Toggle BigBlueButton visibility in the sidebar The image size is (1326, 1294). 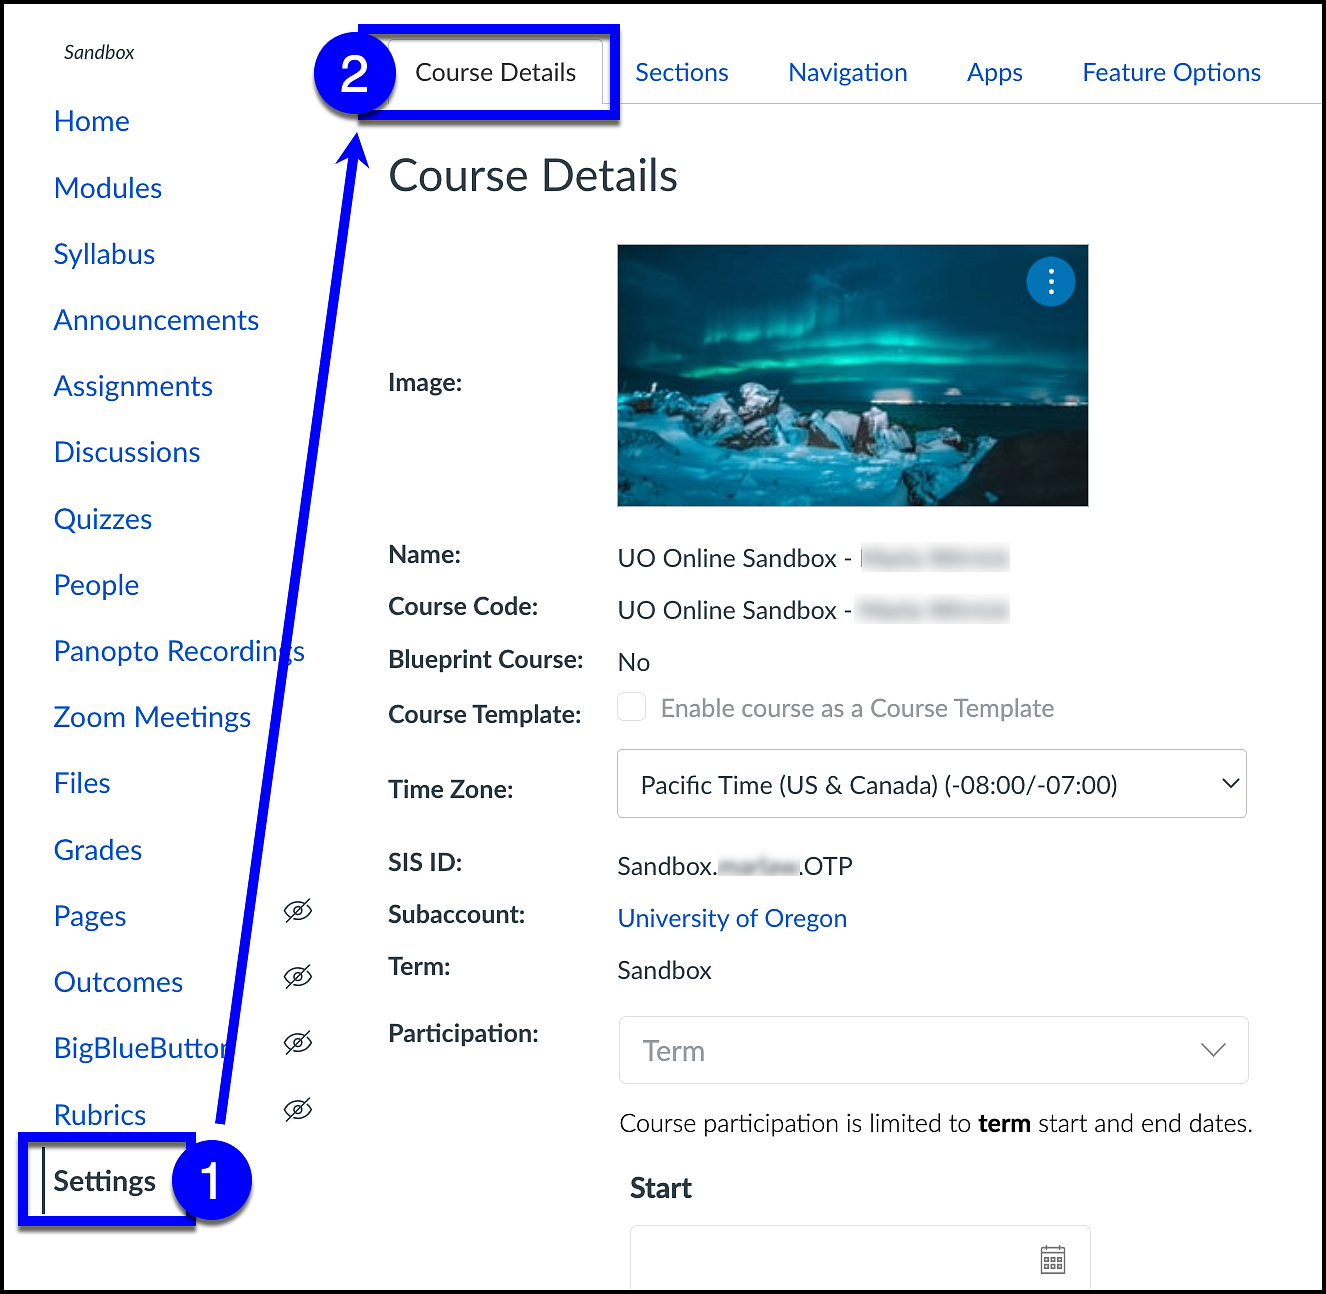pyautogui.click(x=297, y=1042)
